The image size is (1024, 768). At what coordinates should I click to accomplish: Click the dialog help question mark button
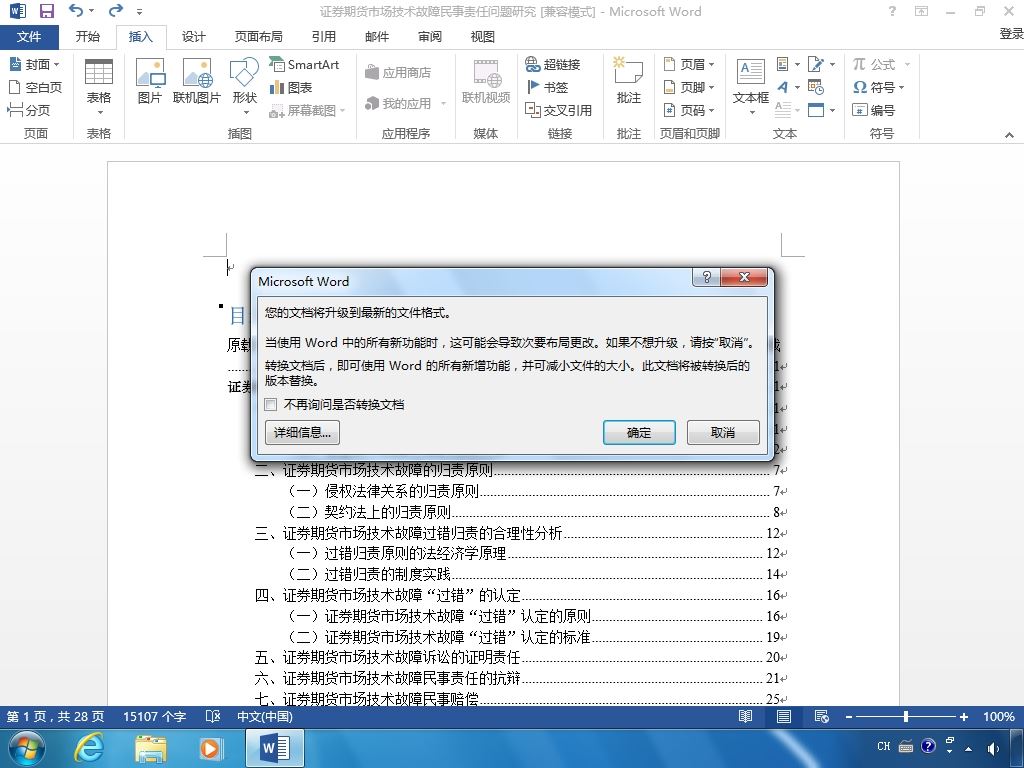tap(706, 277)
